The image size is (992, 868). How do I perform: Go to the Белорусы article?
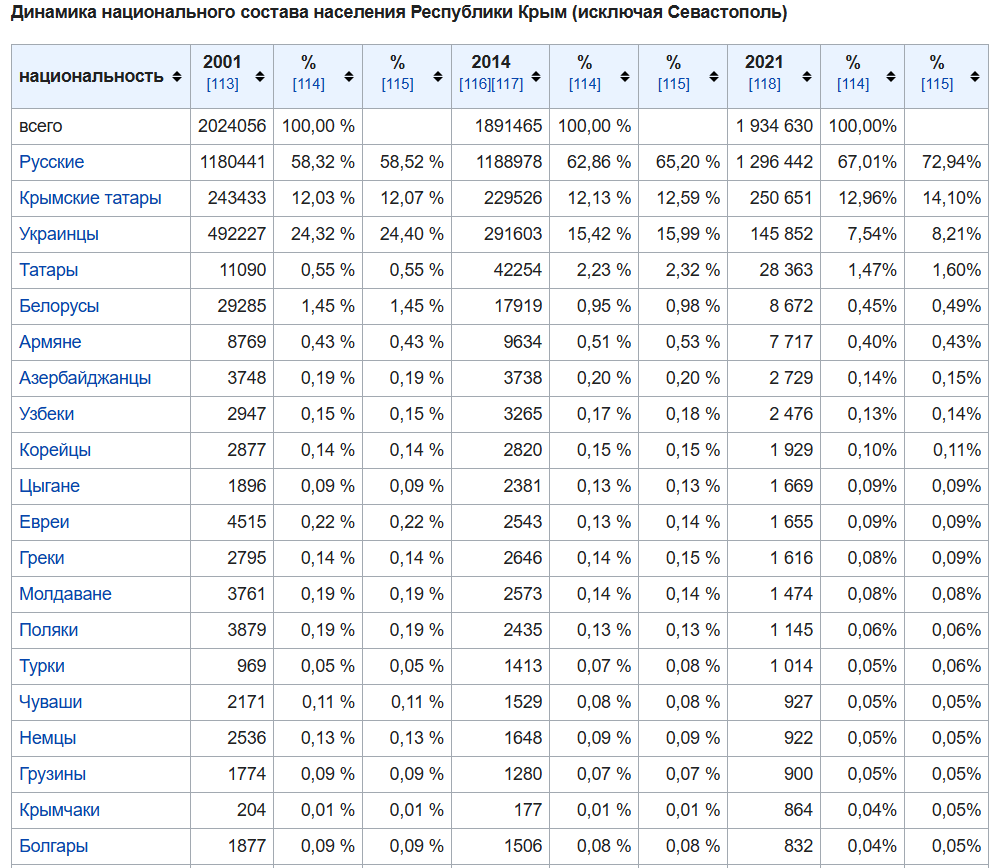point(59,306)
